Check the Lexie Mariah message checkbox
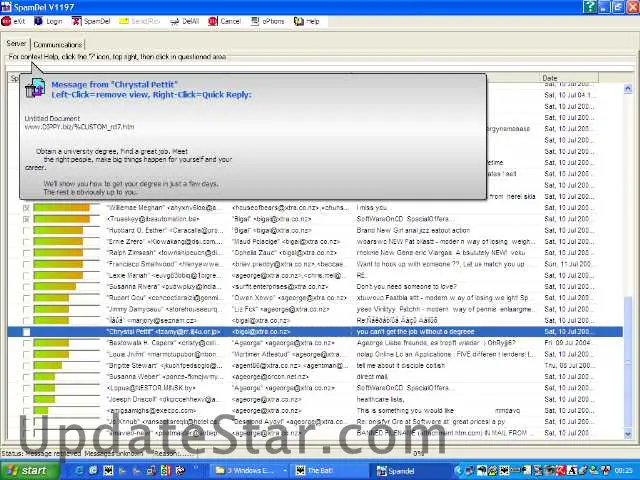Viewport: 640px width, 480px height. pyautogui.click(x=27, y=276)
